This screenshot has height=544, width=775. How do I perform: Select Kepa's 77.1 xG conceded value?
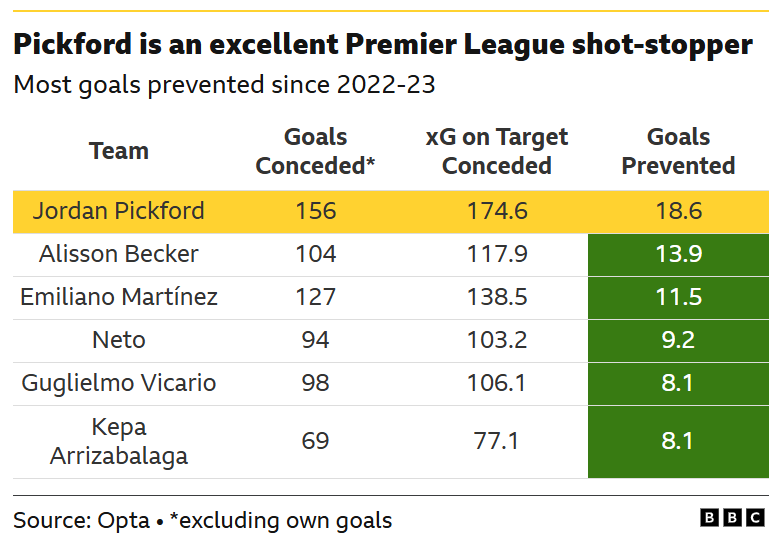[x=496, y=441]
